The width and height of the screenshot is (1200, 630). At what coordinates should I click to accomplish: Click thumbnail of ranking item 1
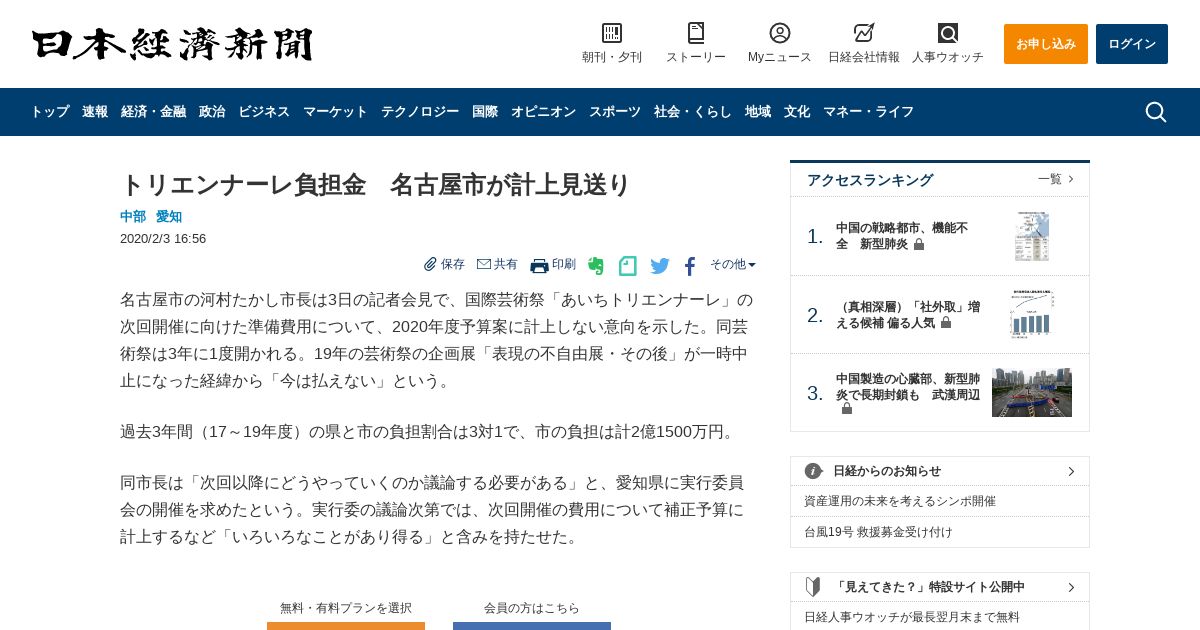click(1032, 236)
